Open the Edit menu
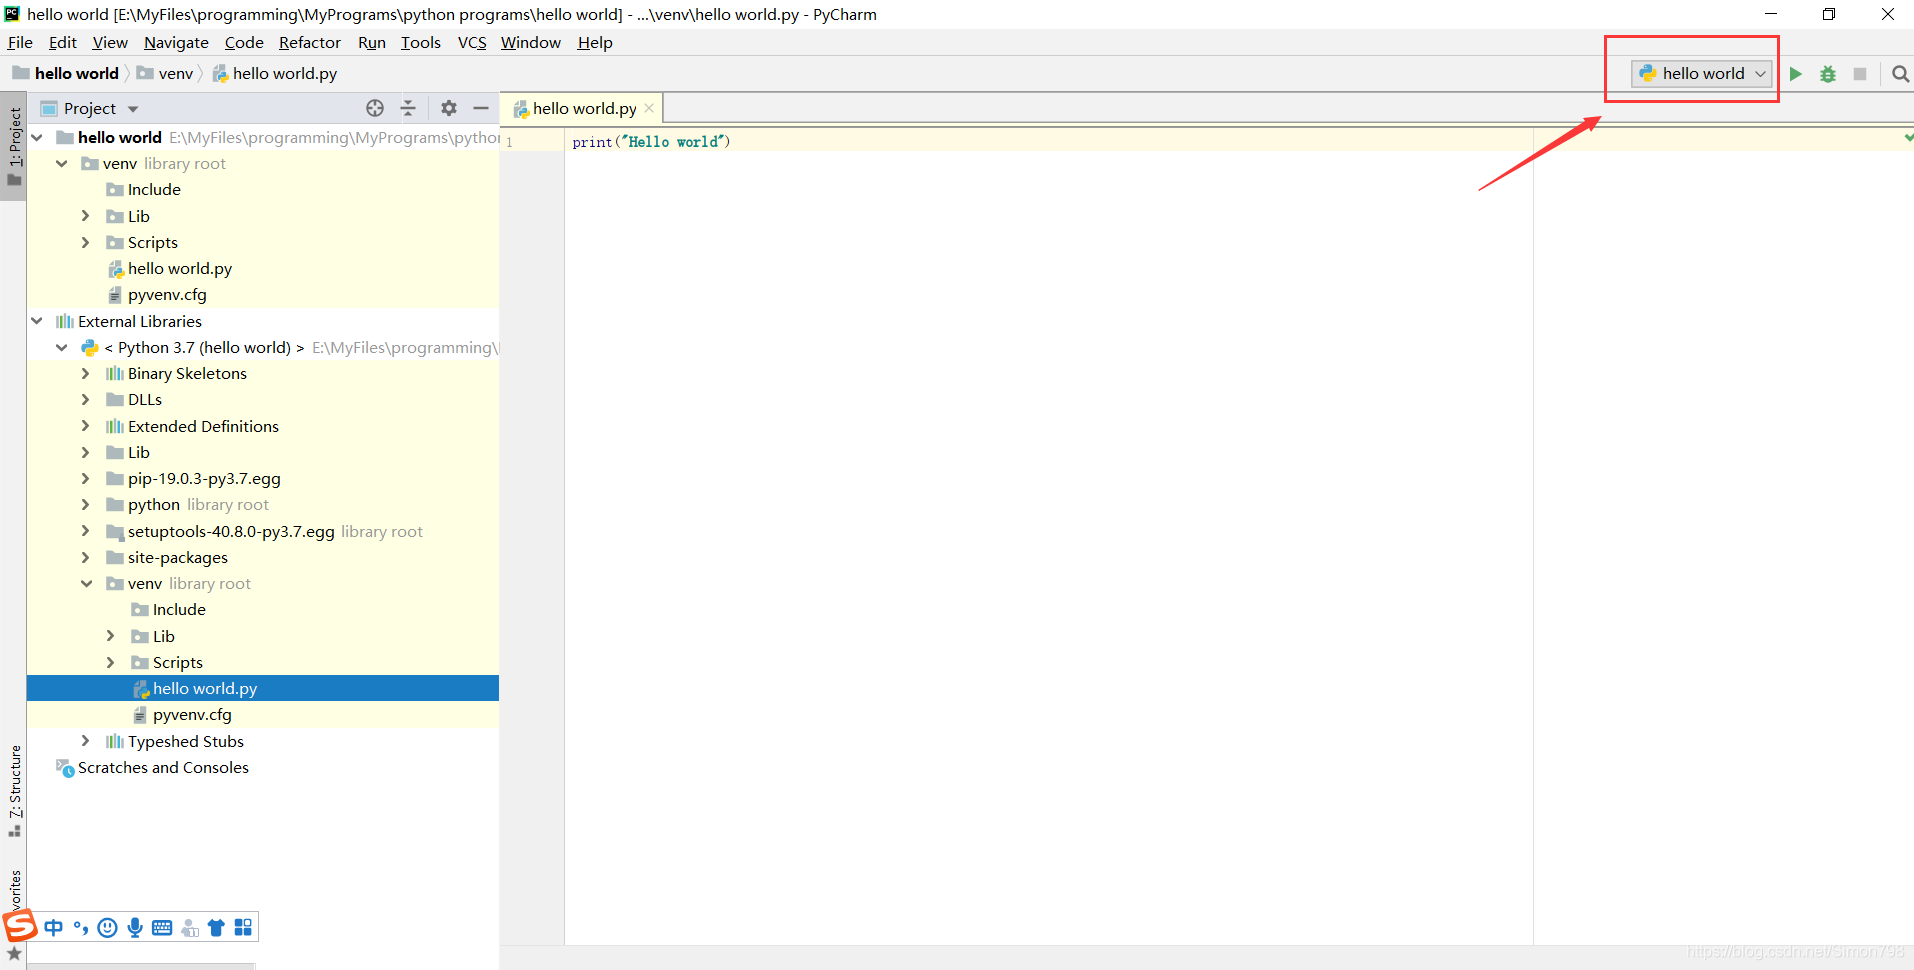 coord(62,42)
